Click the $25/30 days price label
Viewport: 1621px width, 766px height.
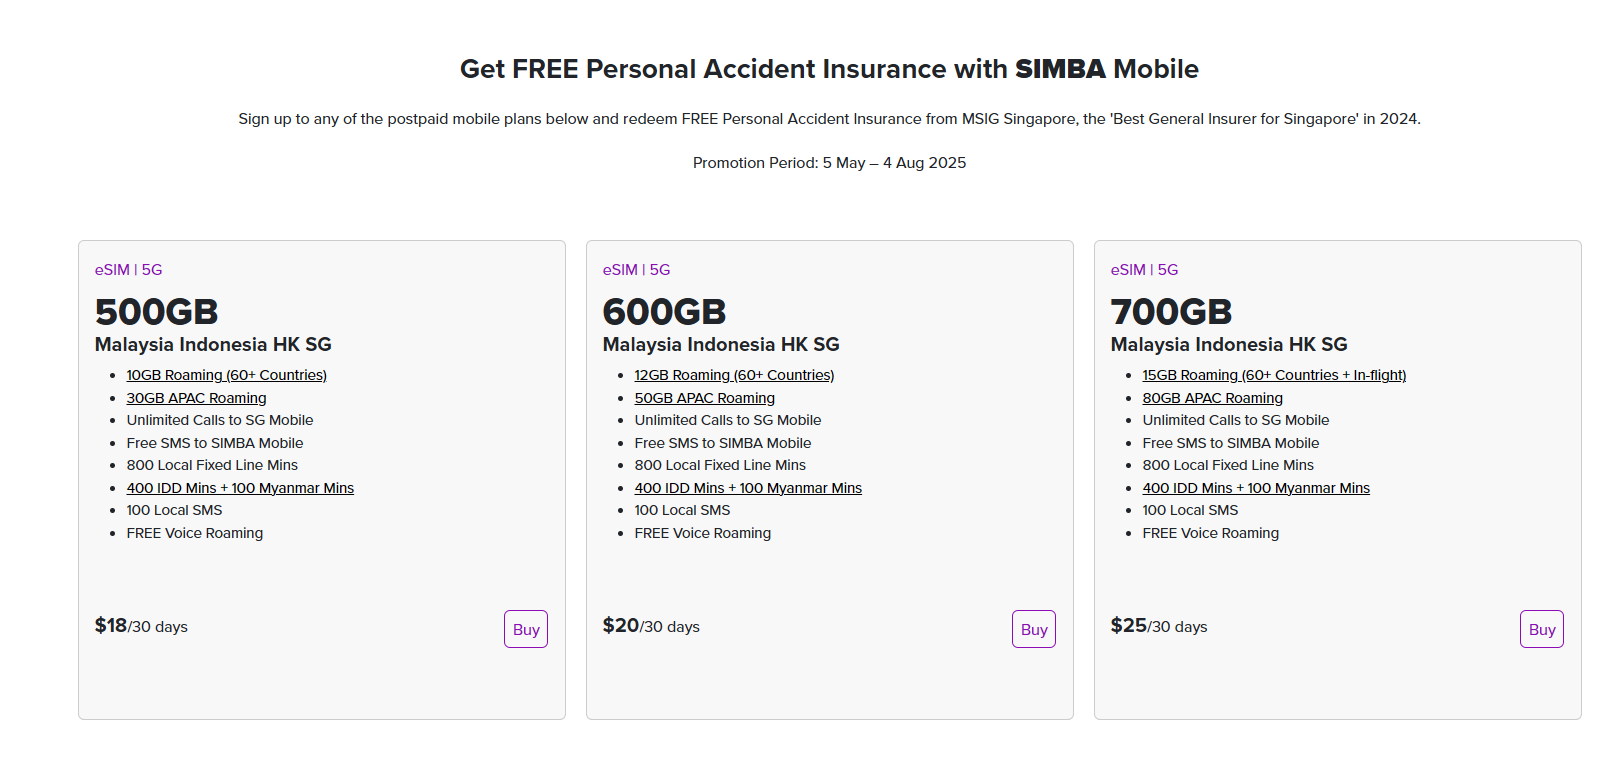[x=1159, y=626]
